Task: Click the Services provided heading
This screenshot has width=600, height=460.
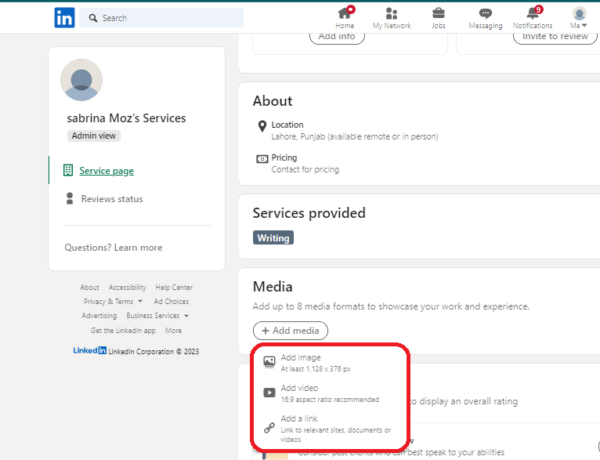Action: point(309,213)
